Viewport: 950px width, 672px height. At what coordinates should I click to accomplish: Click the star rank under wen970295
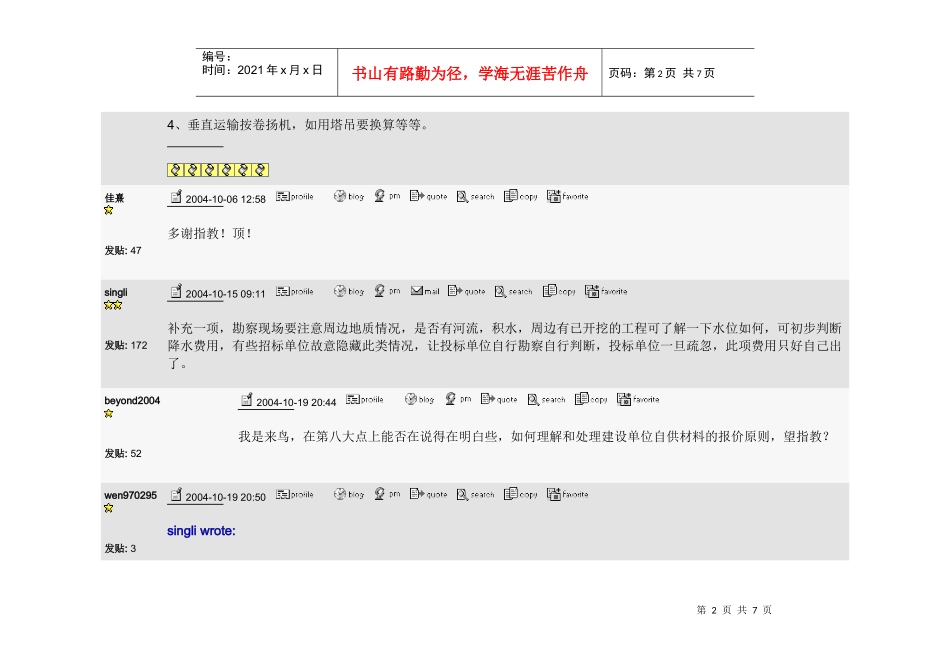click(x=108, y=508)
